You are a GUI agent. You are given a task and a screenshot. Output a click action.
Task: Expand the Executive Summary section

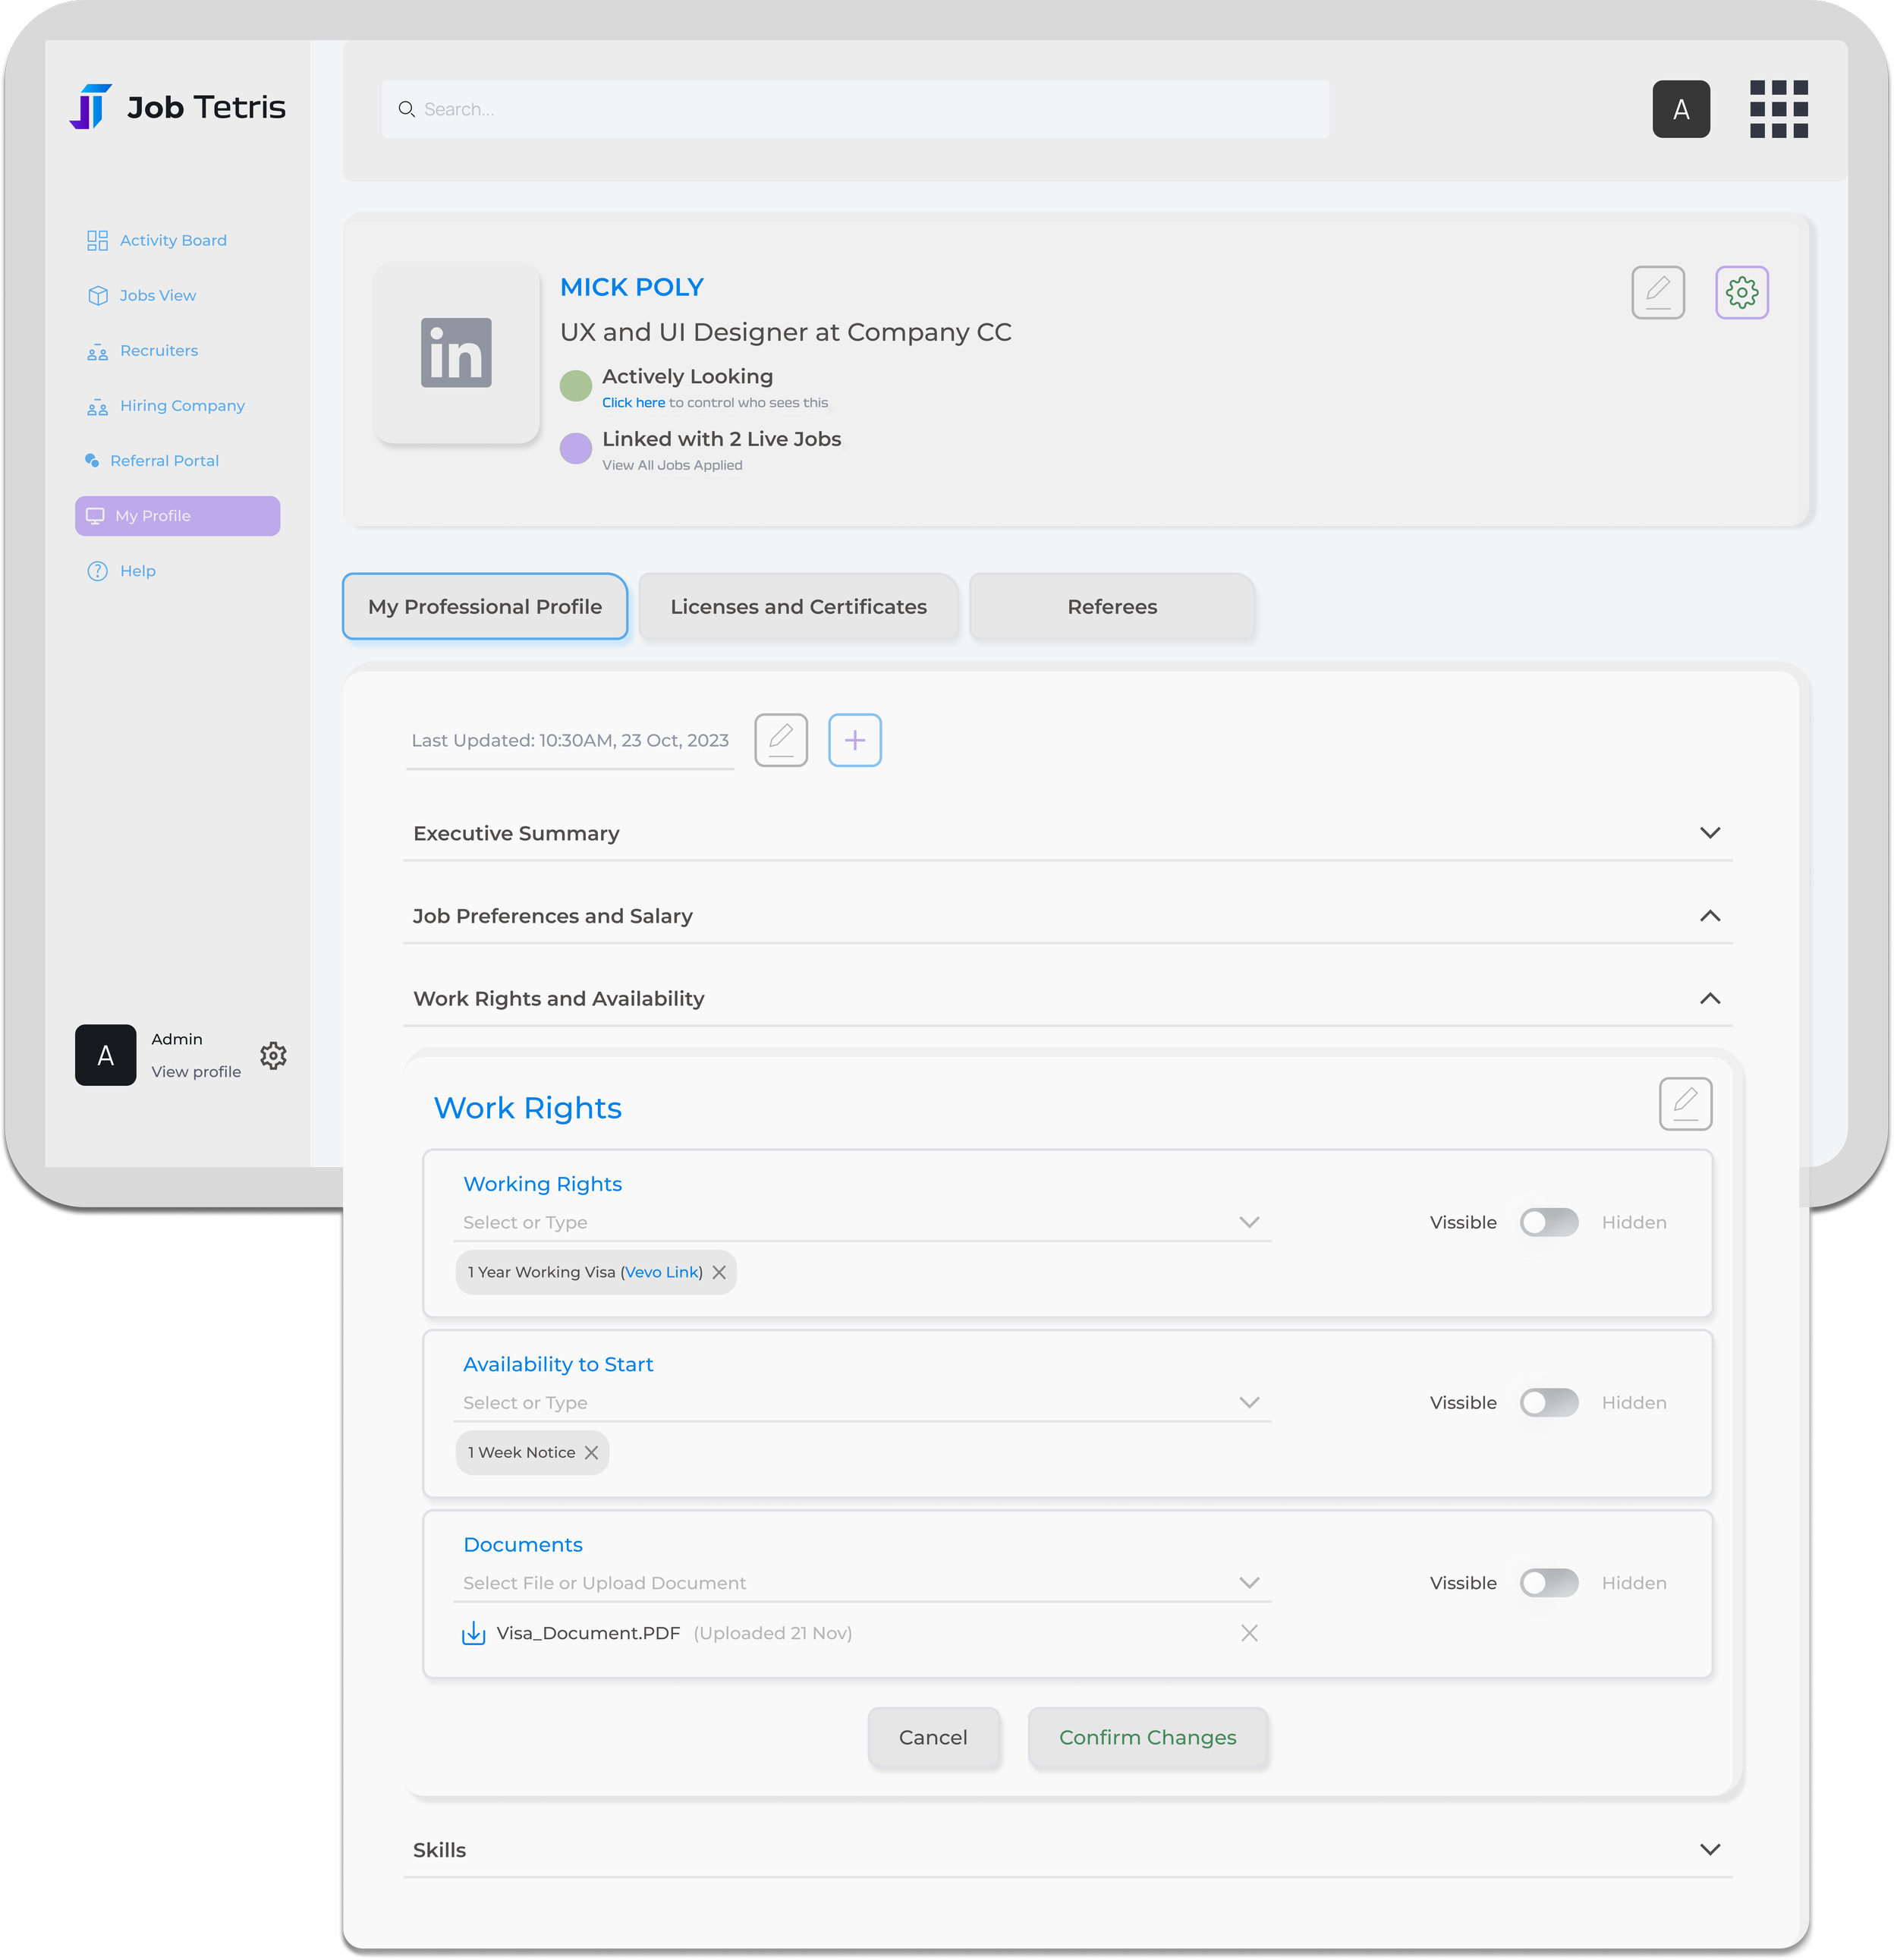[1711, 832]
